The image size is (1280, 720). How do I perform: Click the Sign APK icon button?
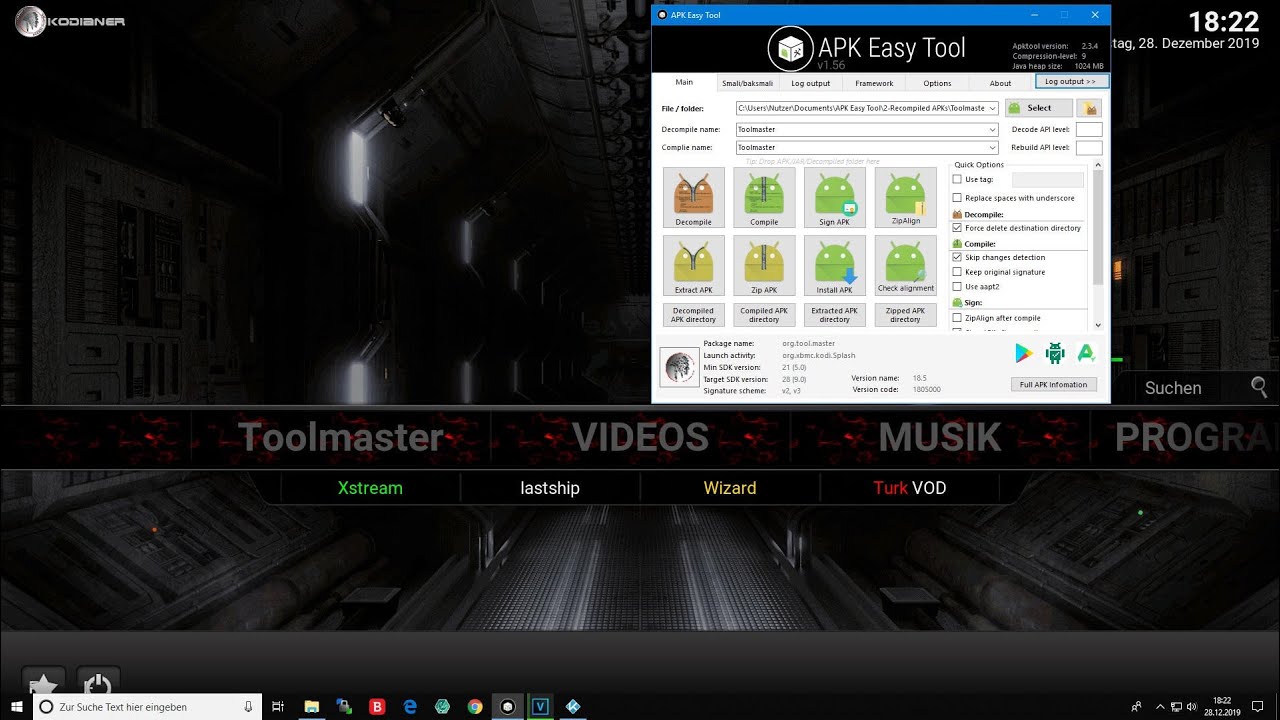coord(834,197)
